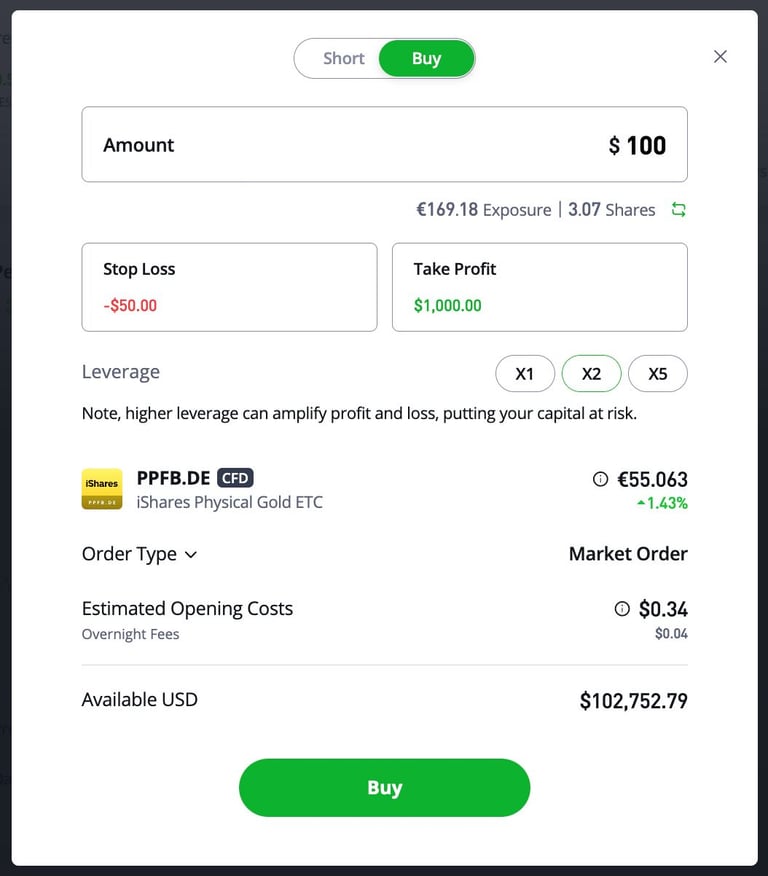Expand the Order Type dropdown

click(139, 554)
